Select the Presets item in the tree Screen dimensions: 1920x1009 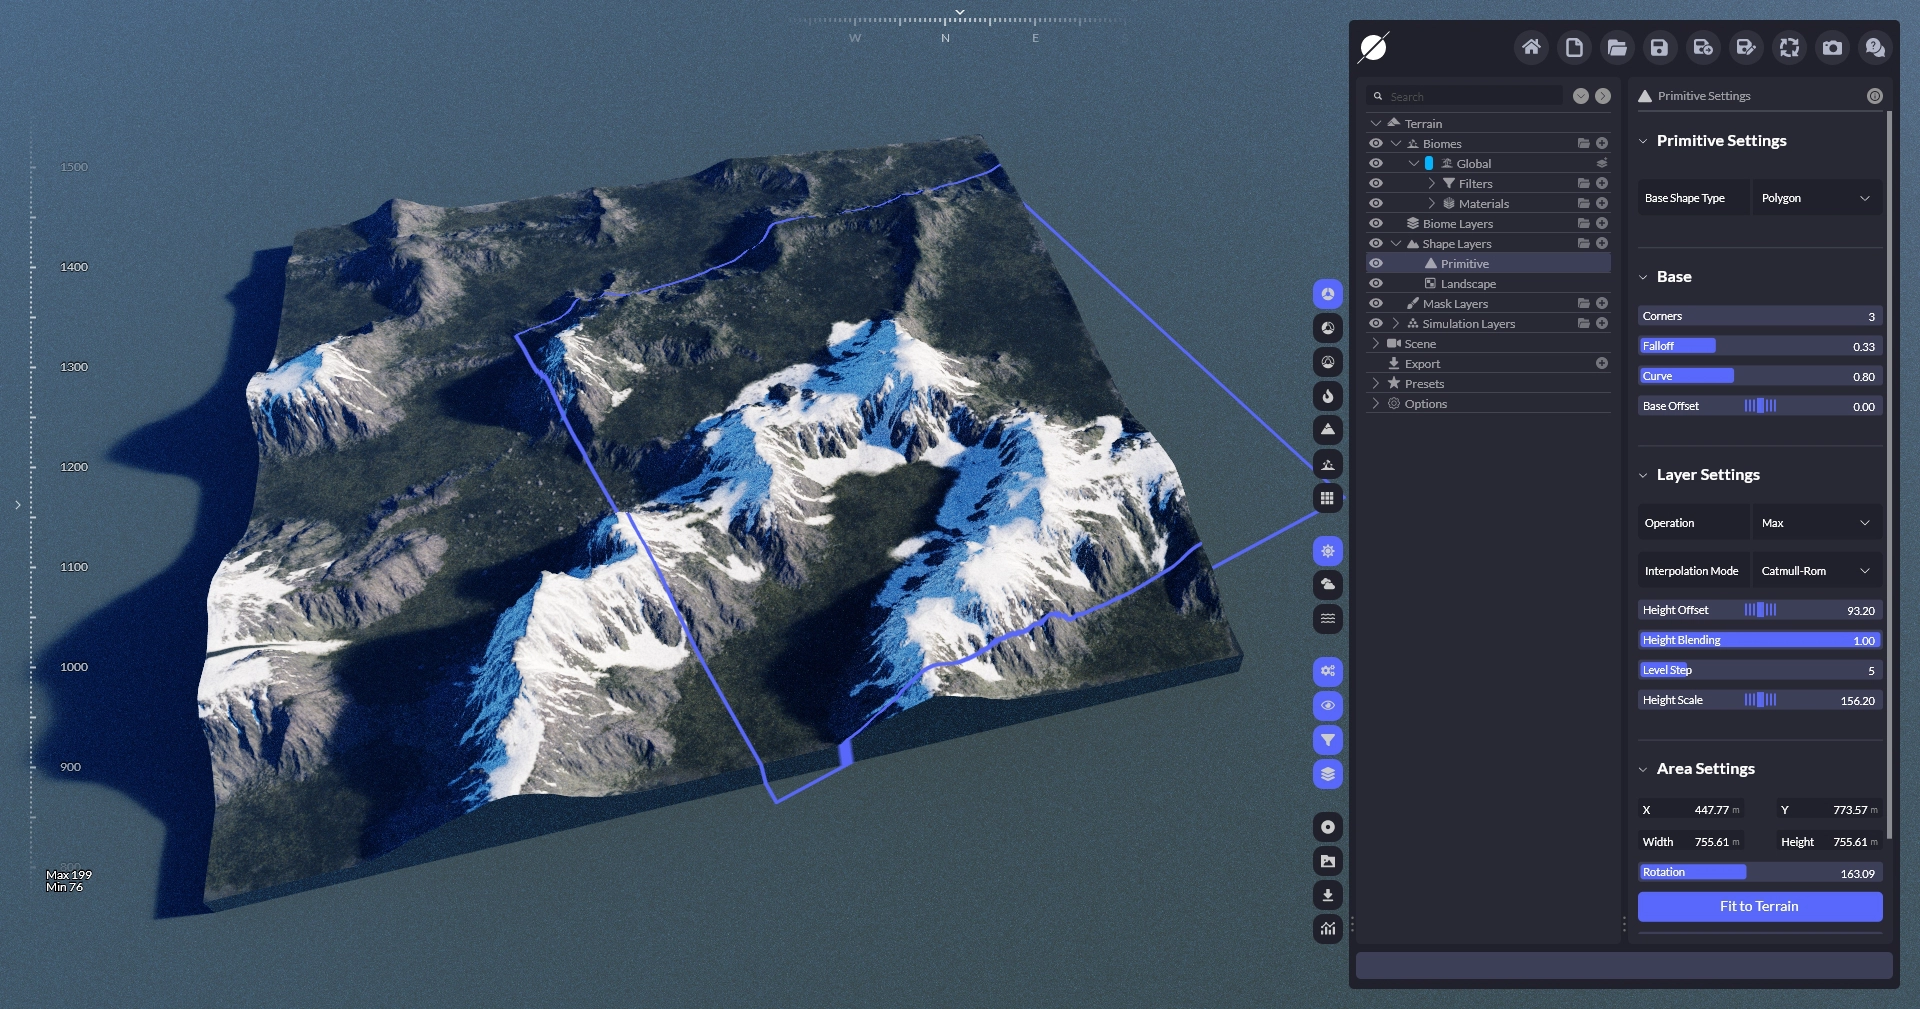(1424, 384)
